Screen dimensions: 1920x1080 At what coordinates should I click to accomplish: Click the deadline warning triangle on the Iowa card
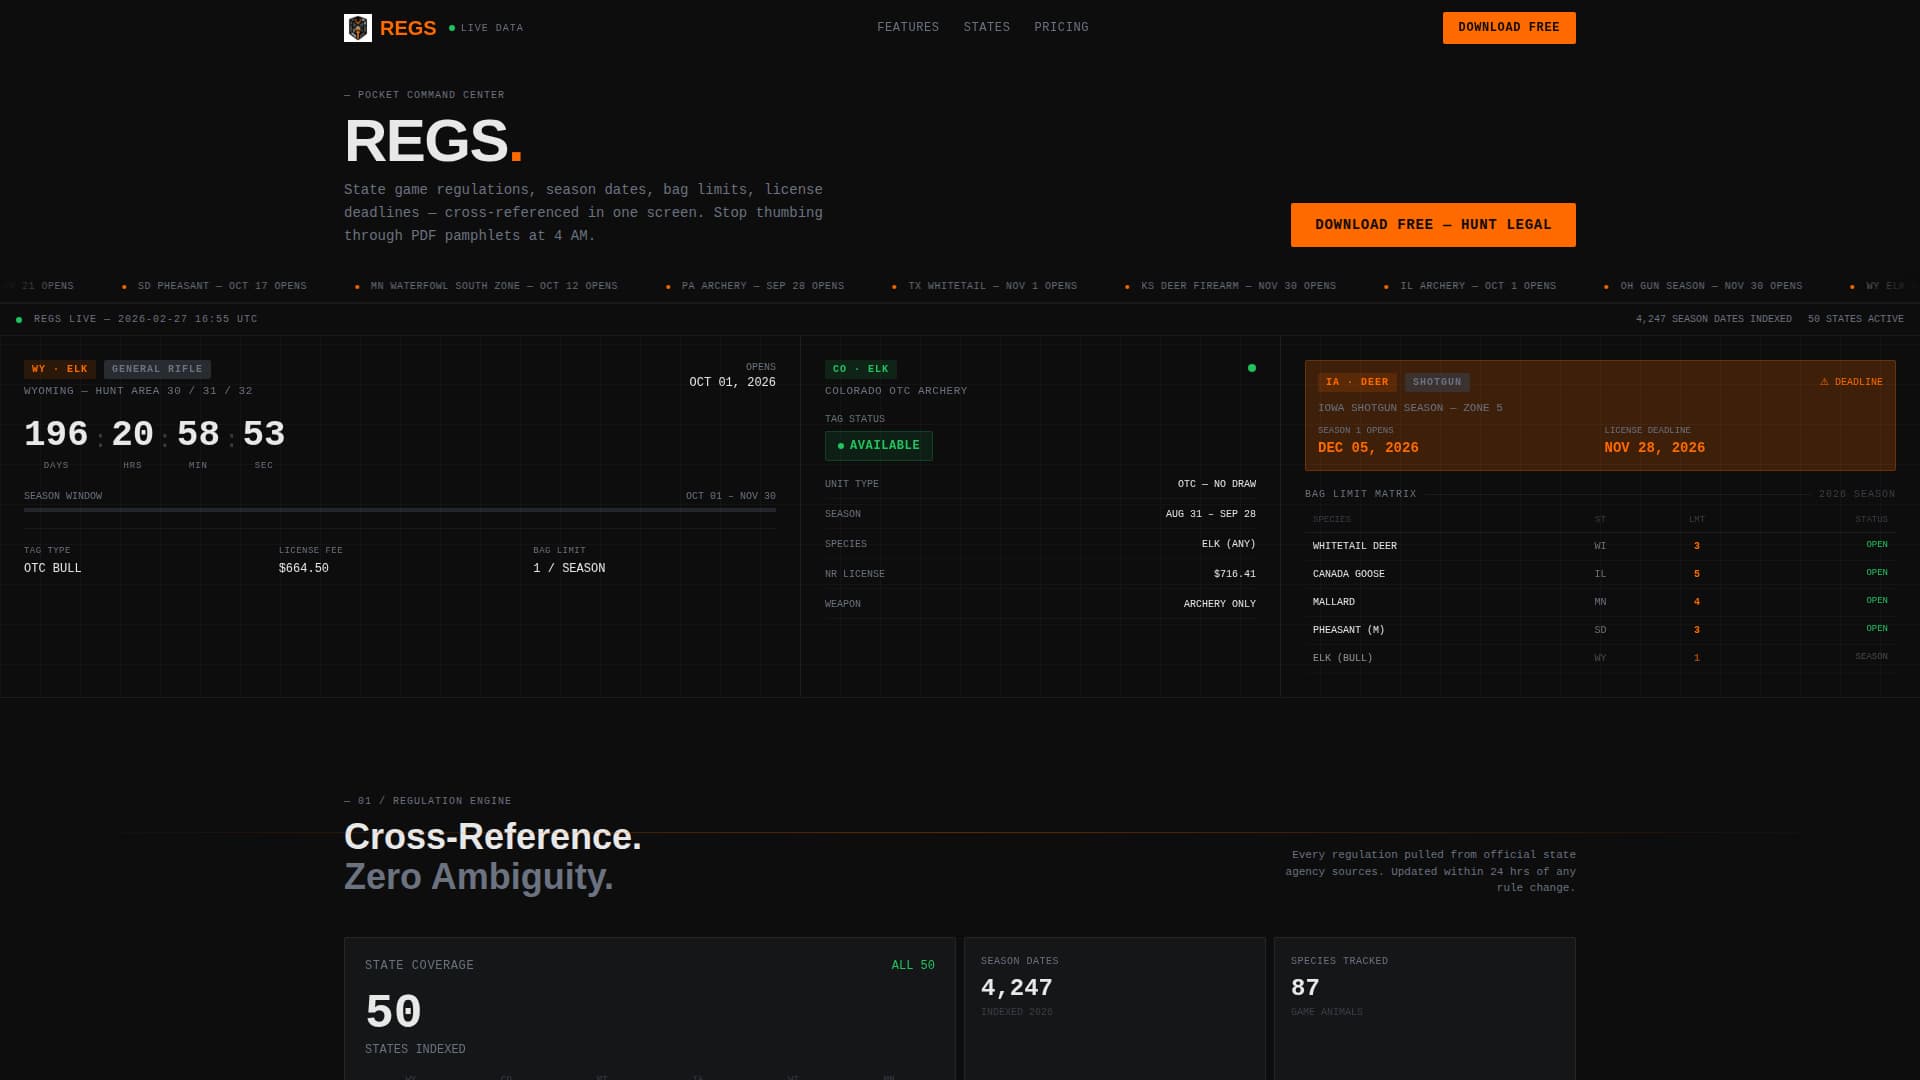tap(1826, 381)
